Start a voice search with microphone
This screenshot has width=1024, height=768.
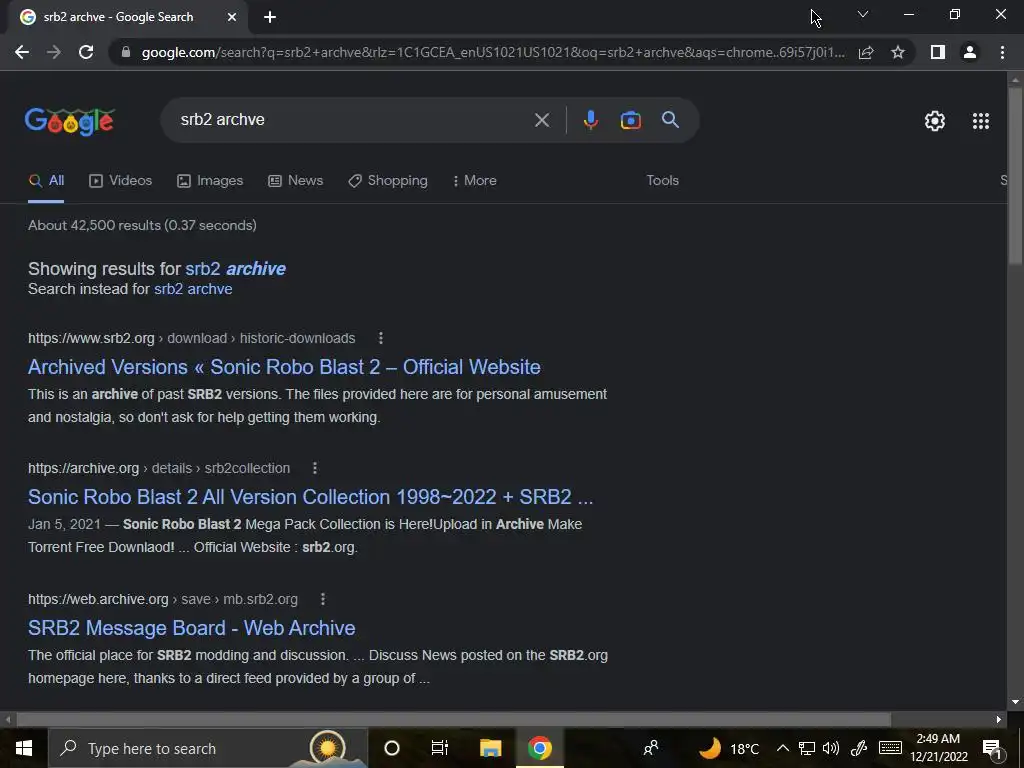(x=590, y=120)
